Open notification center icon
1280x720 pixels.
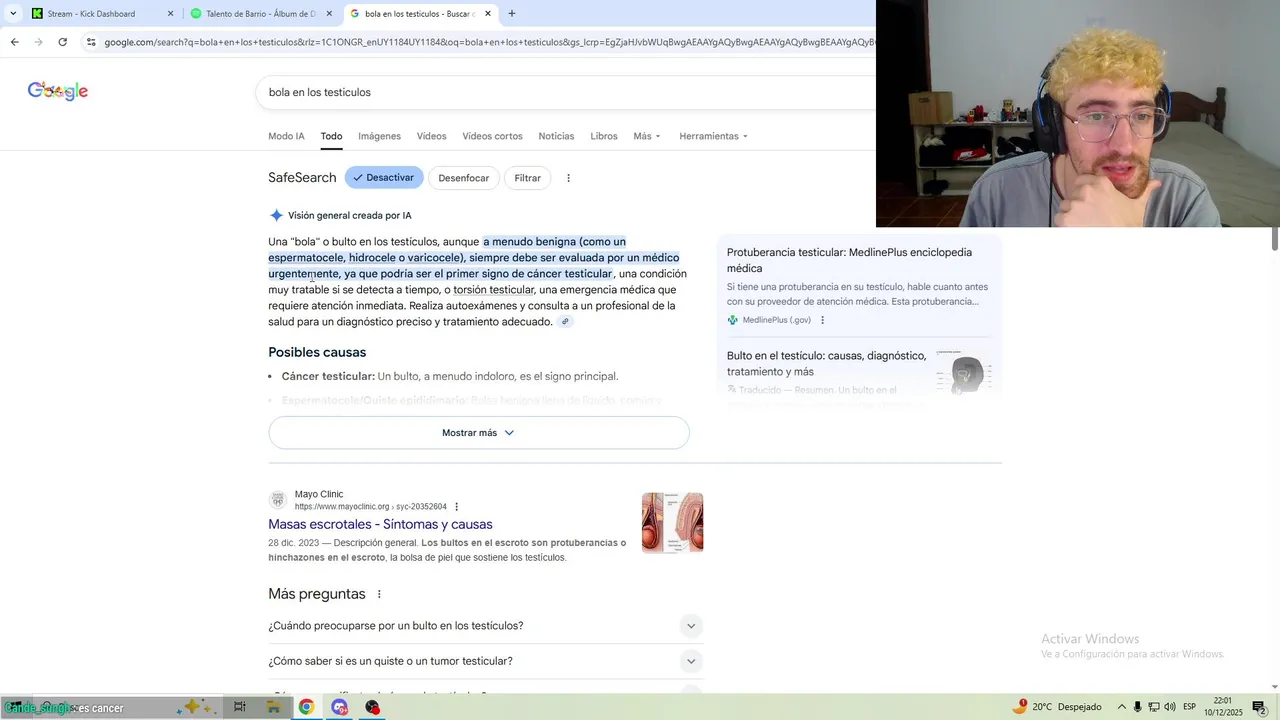point(1259,707)
